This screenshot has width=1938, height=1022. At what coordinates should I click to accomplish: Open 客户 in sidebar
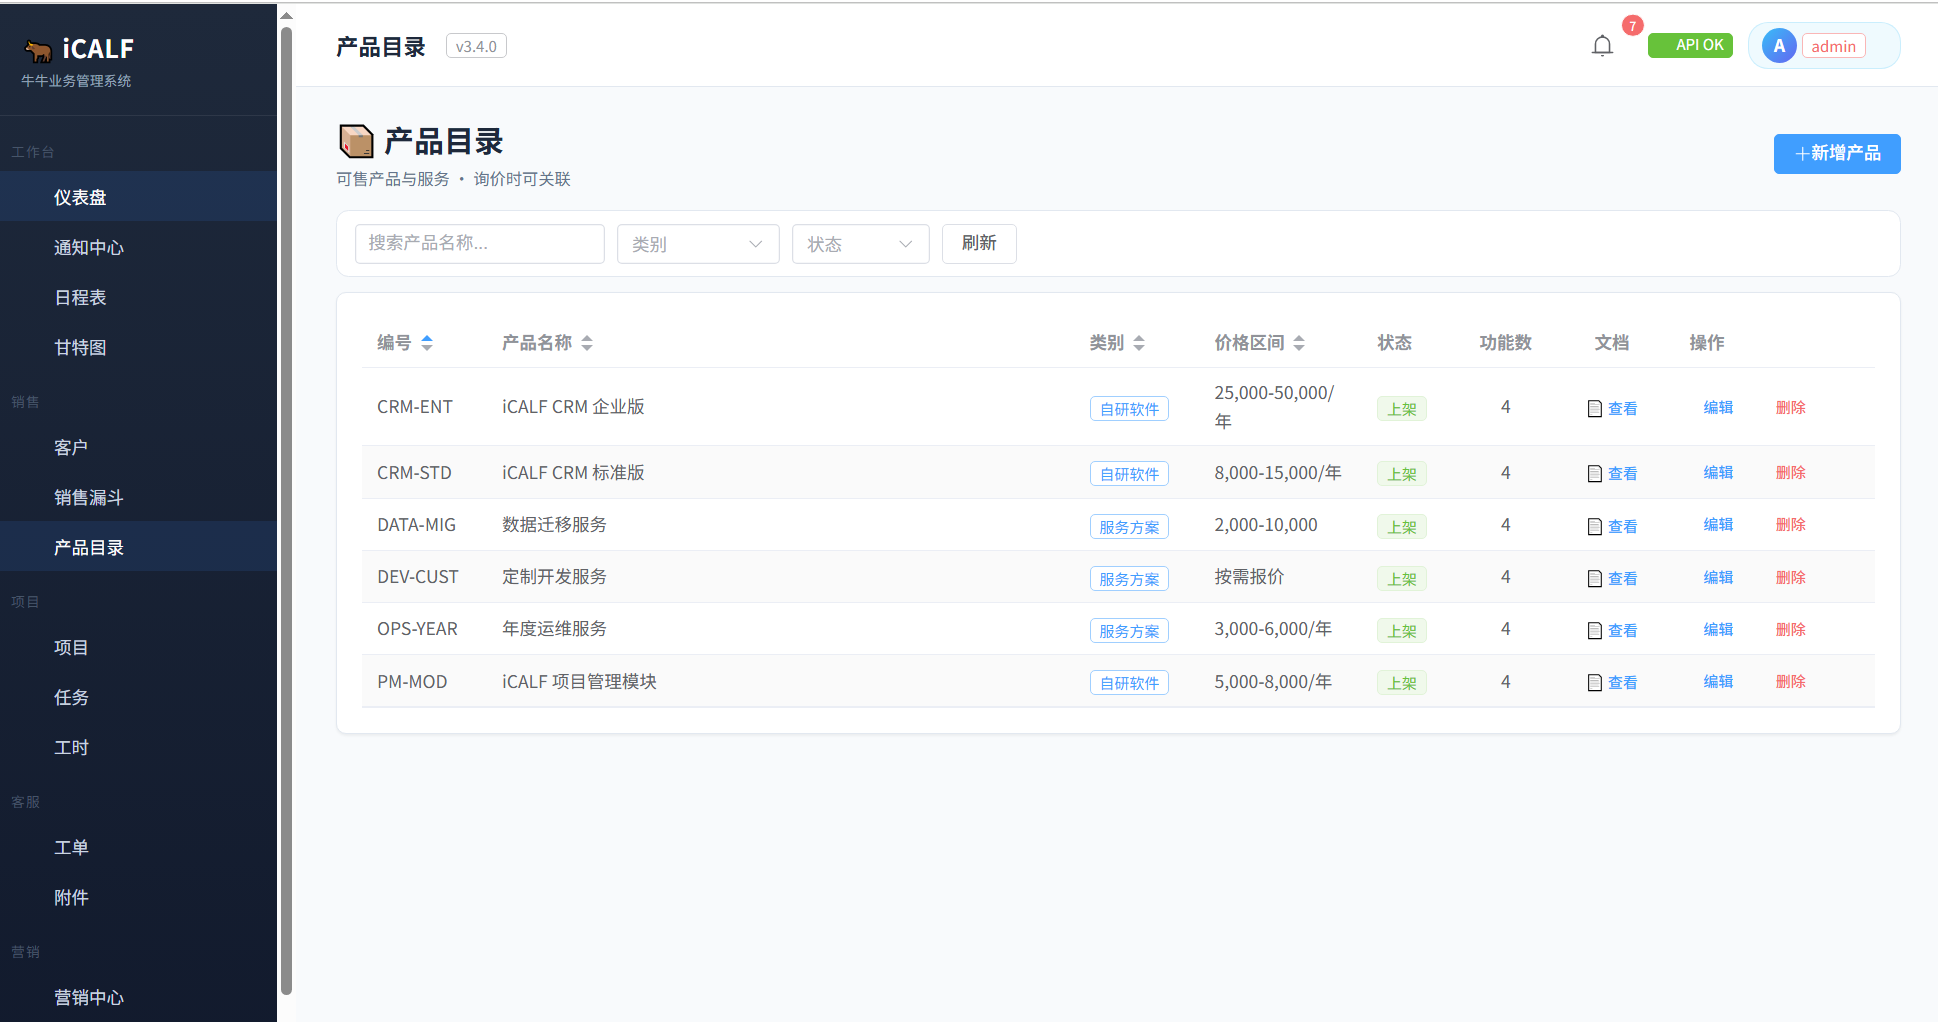click(x=138, y=447)
